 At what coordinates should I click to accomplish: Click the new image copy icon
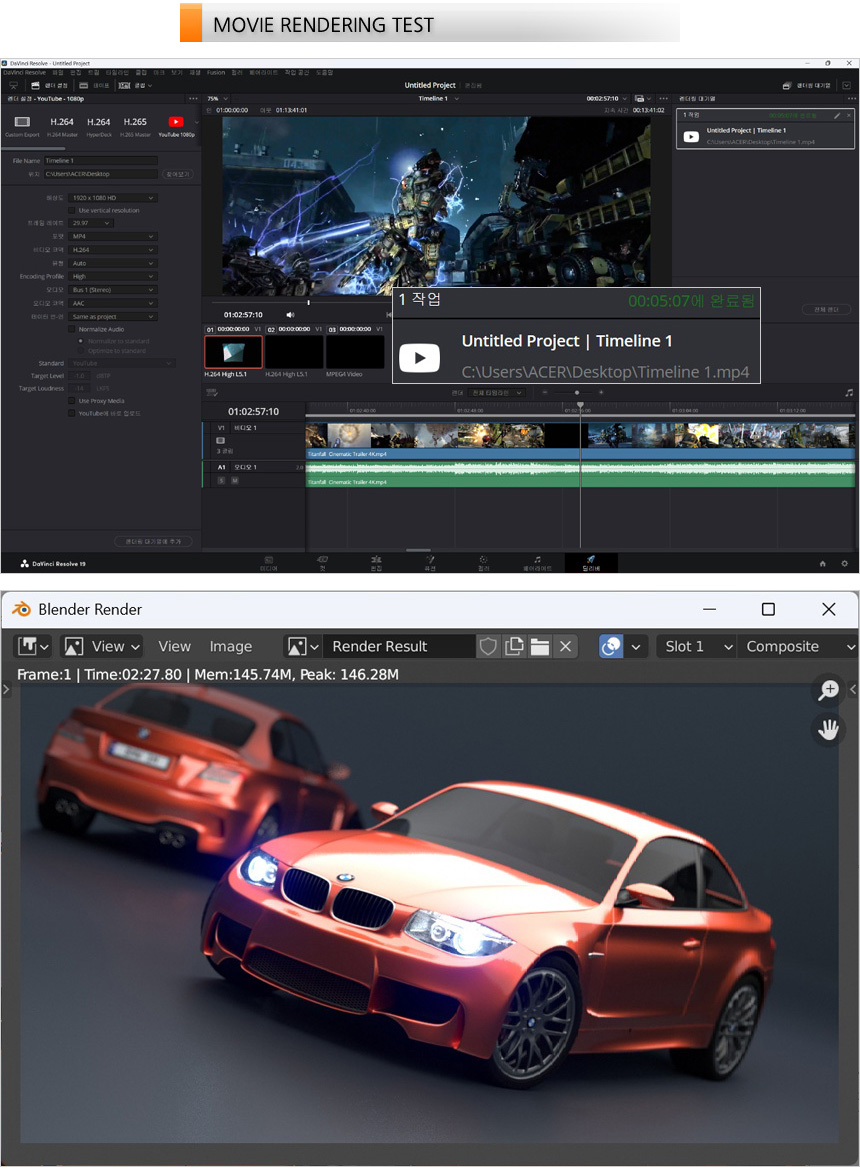(x=514, y=646)
